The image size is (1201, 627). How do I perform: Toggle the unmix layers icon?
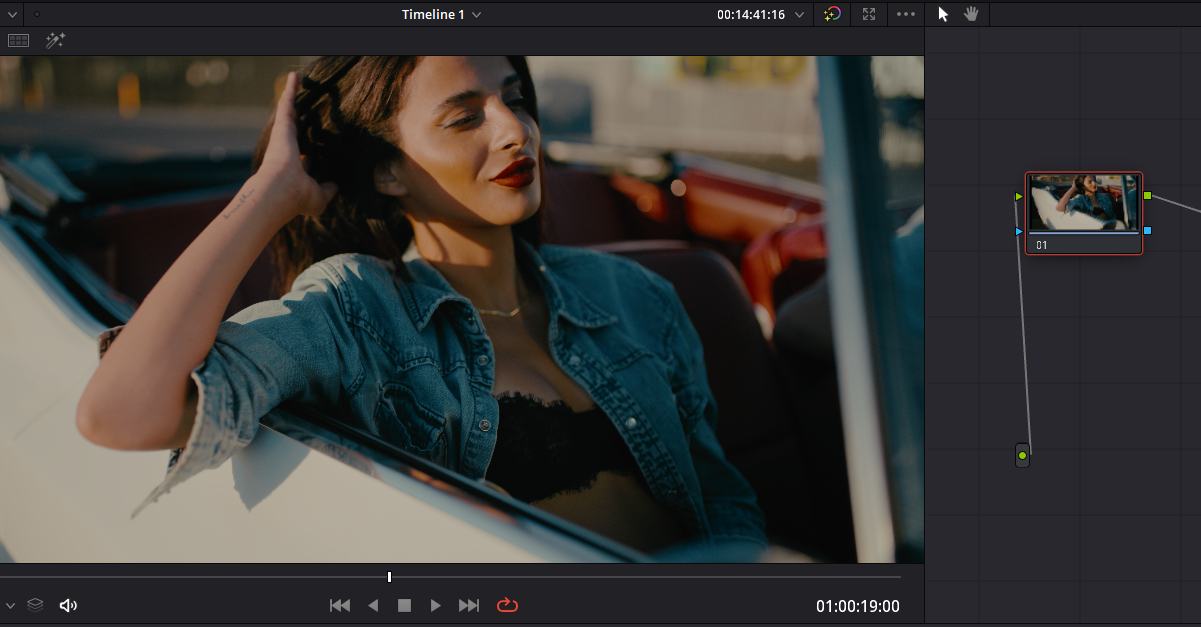pyautogui.click(x=35, y=605)
